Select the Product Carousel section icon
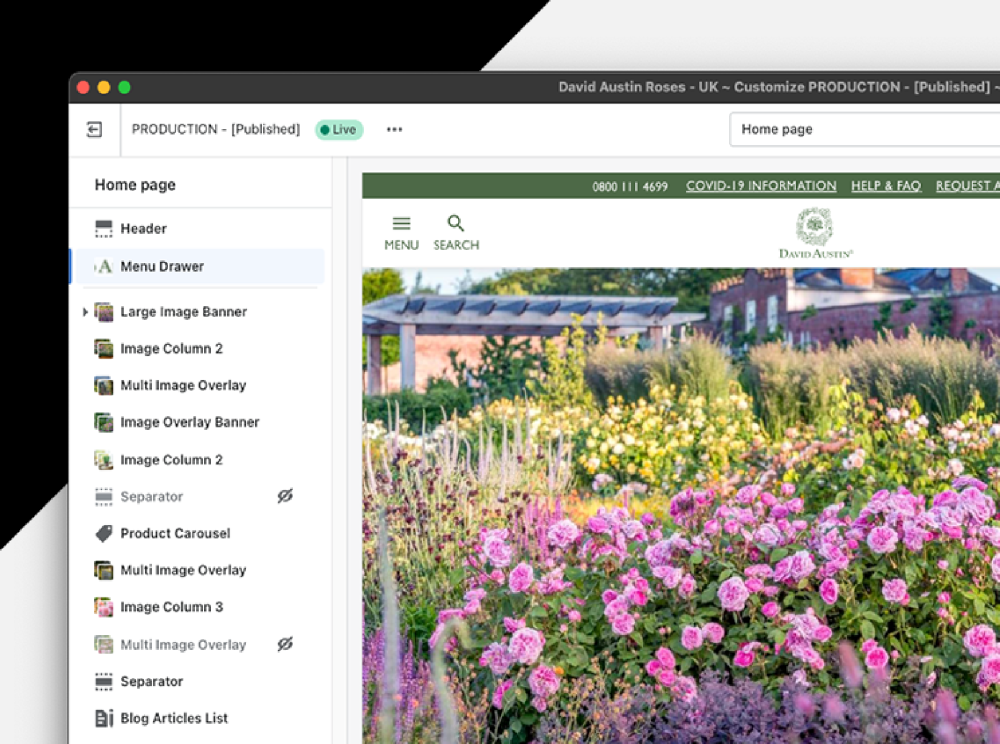Viewport: 1000px width, 744px height. point(104,533)
